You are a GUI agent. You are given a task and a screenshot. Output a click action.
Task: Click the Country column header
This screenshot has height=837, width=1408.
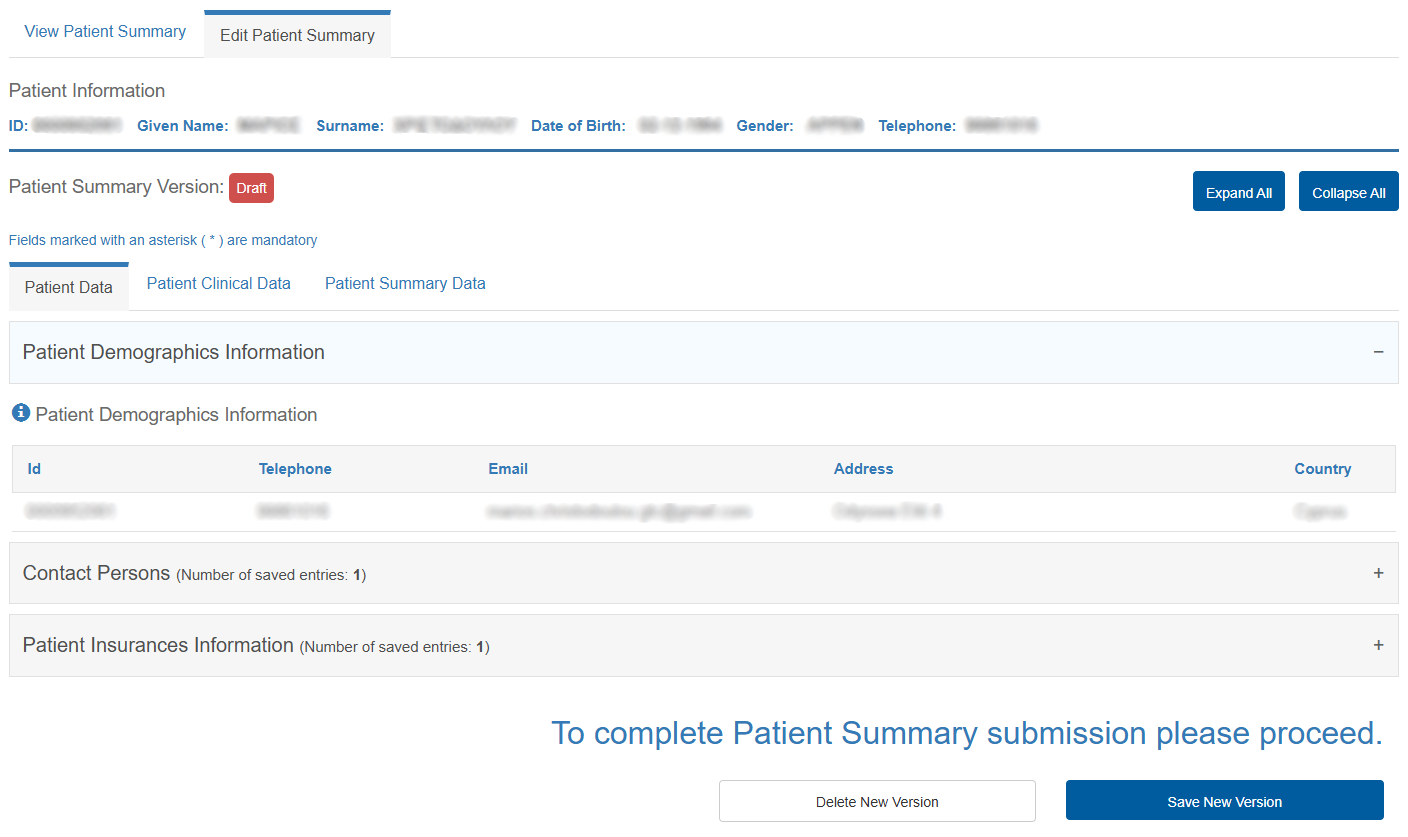1322,469
